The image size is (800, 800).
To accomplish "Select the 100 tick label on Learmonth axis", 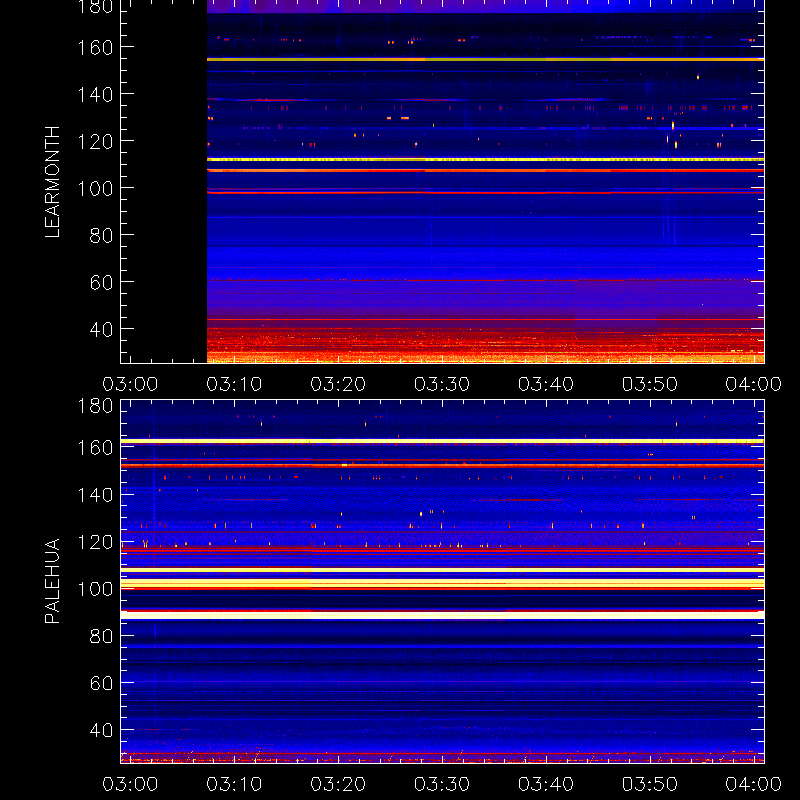I will (x=95, y=189).
